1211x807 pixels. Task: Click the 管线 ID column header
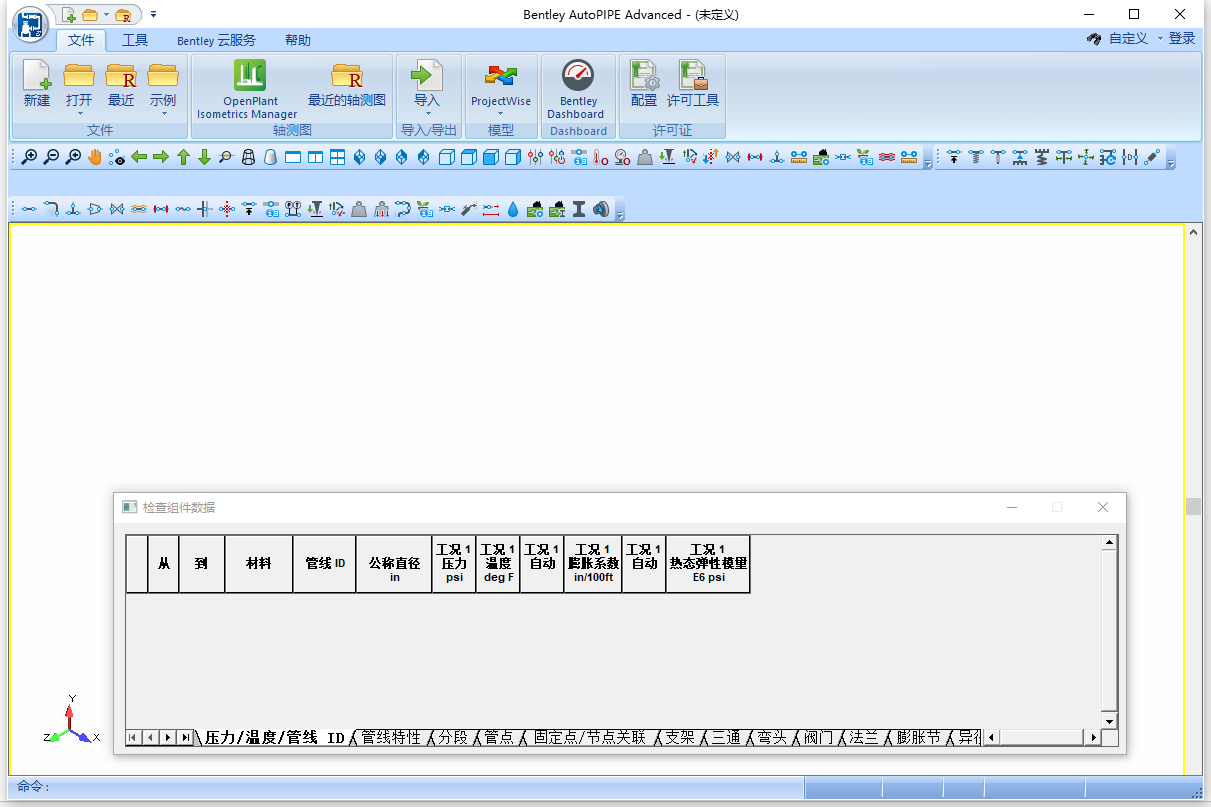[325, 564]
